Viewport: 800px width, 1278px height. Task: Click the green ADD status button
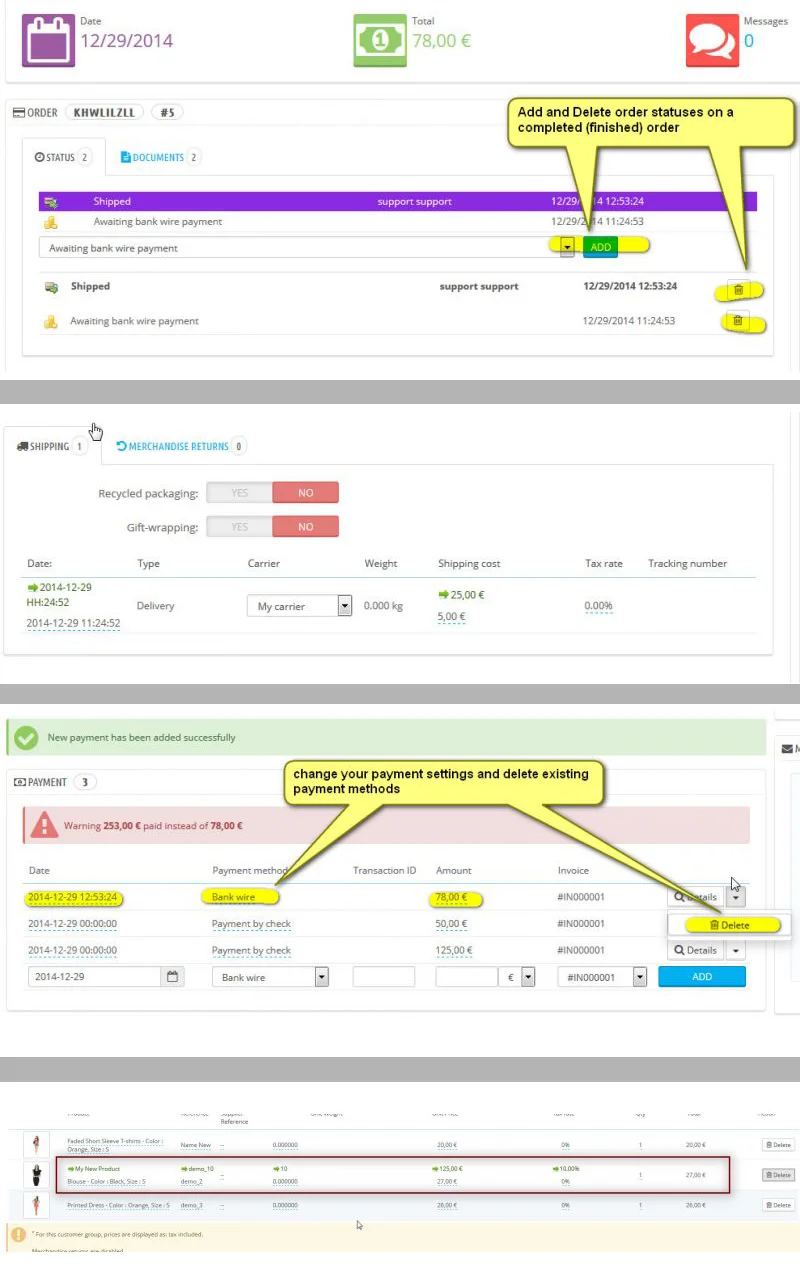600,247
